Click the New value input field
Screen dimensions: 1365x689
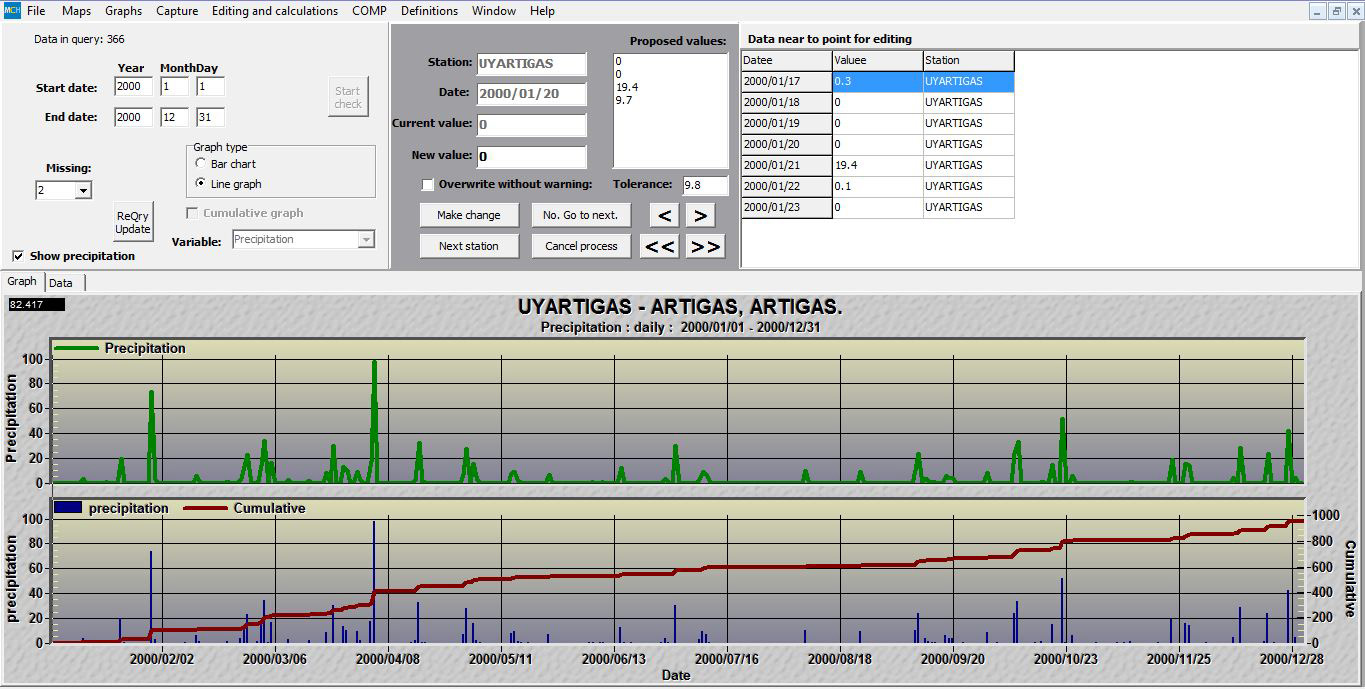(x=531, y=157)
